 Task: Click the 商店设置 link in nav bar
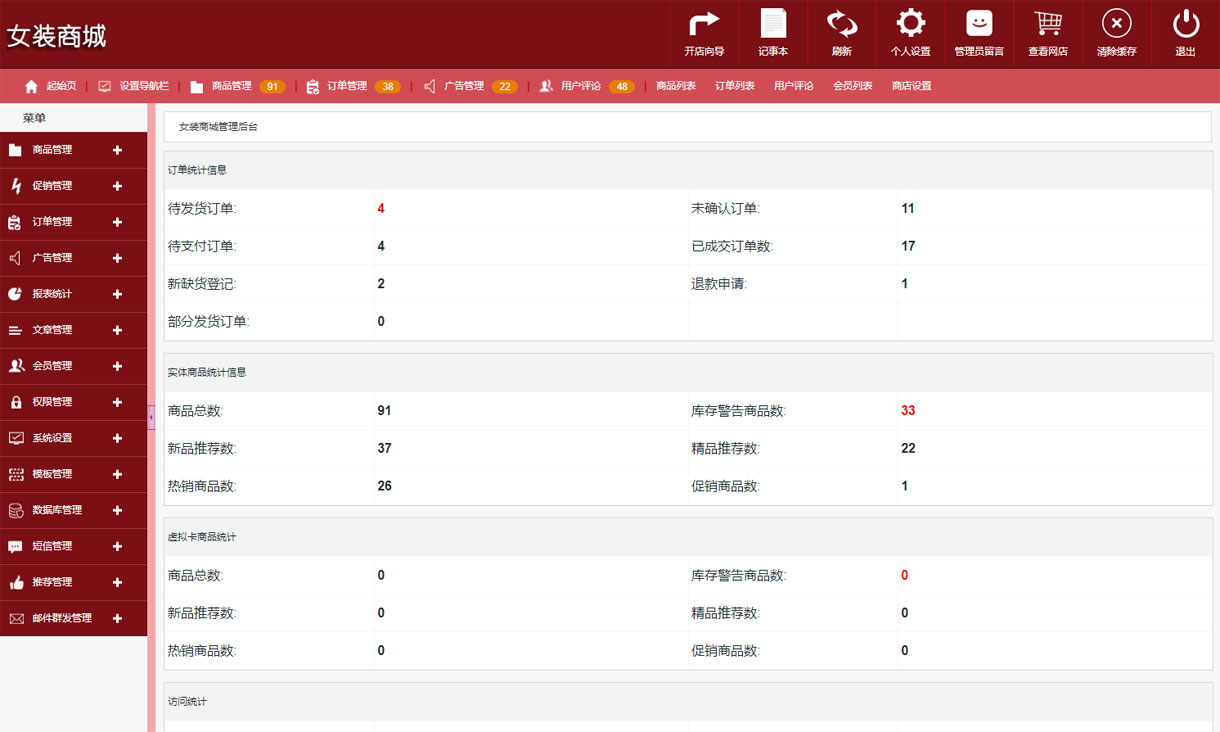click(912, 86)
